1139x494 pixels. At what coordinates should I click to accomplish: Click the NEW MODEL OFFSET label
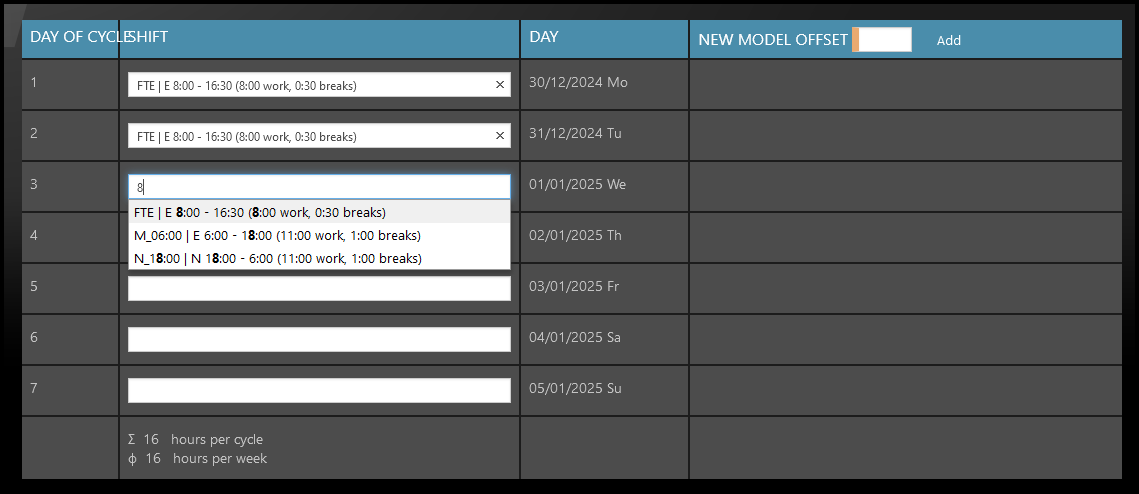[x=772, y=40]
